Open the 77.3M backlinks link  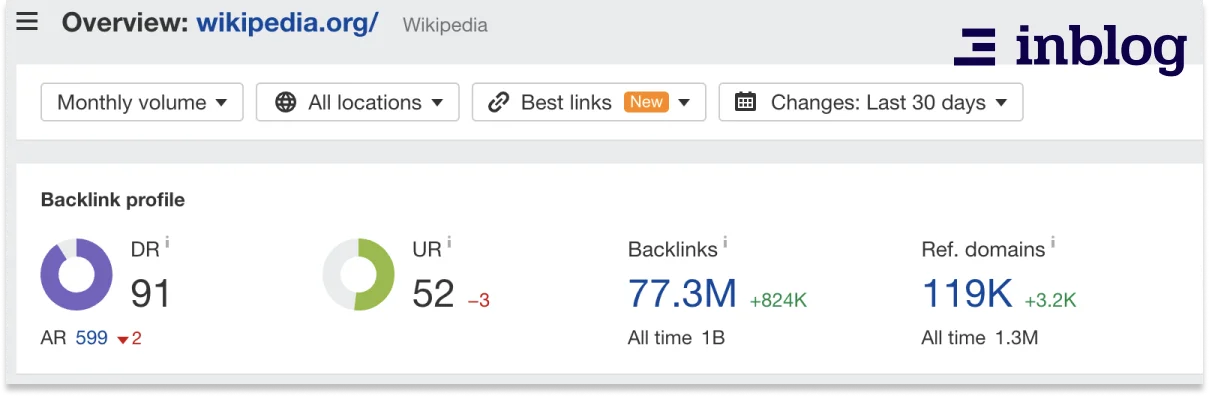point(682,294)
